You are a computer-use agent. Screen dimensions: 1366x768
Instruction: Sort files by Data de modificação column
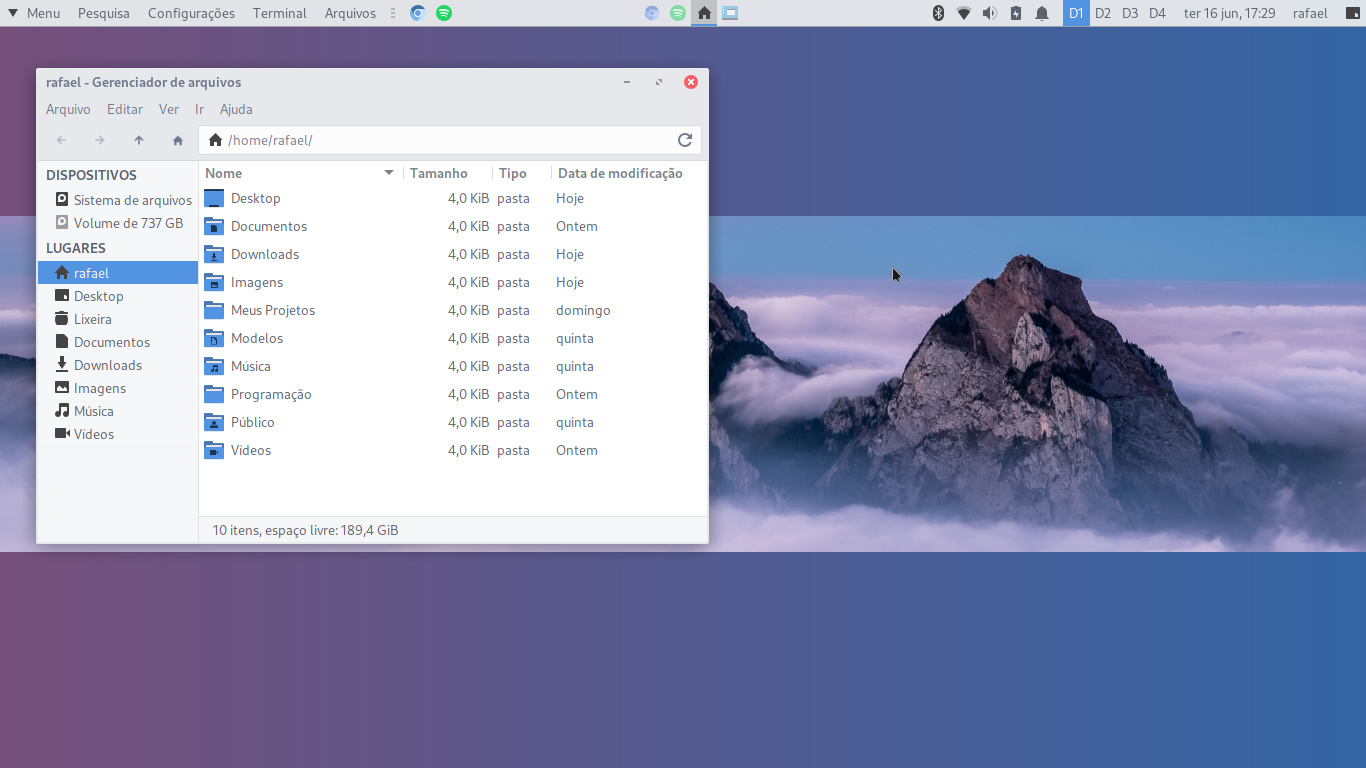point(620,173)
